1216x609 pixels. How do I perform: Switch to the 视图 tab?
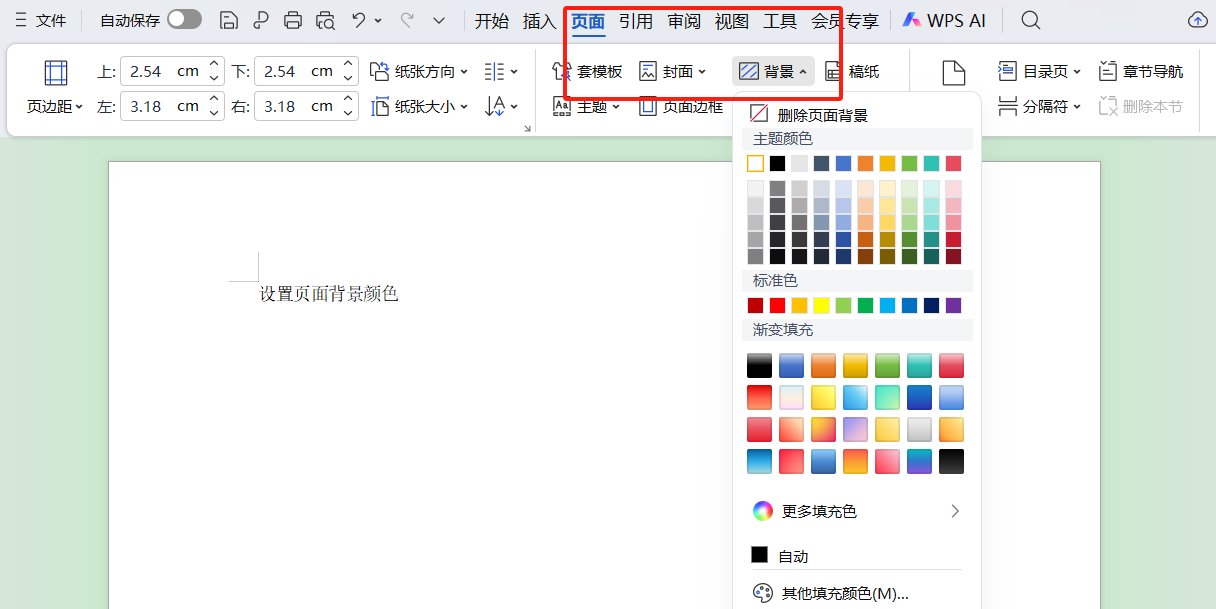(732, 21)
